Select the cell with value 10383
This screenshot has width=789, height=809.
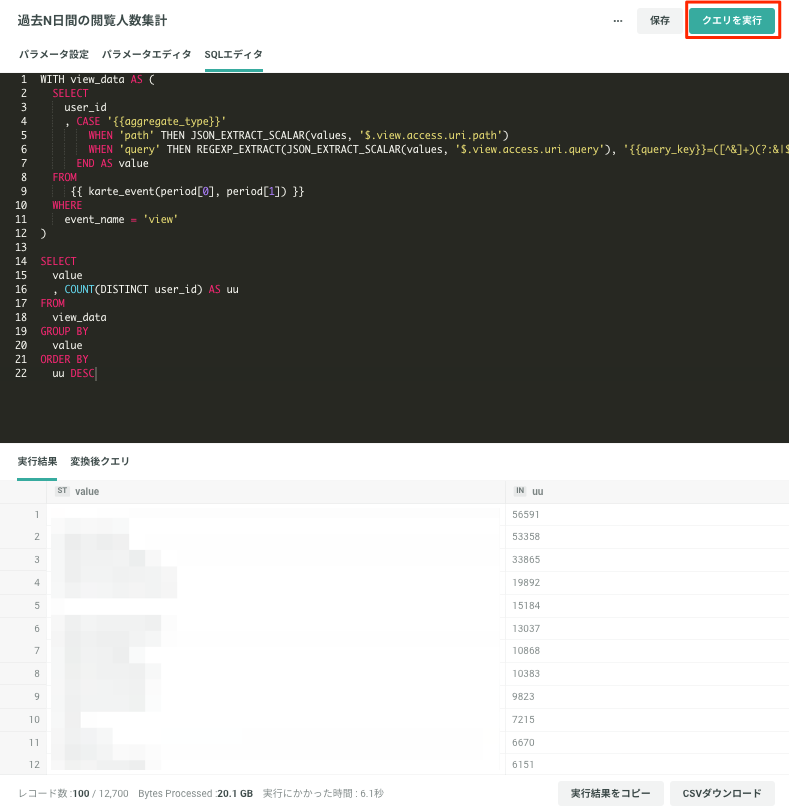tap(647, 674)
